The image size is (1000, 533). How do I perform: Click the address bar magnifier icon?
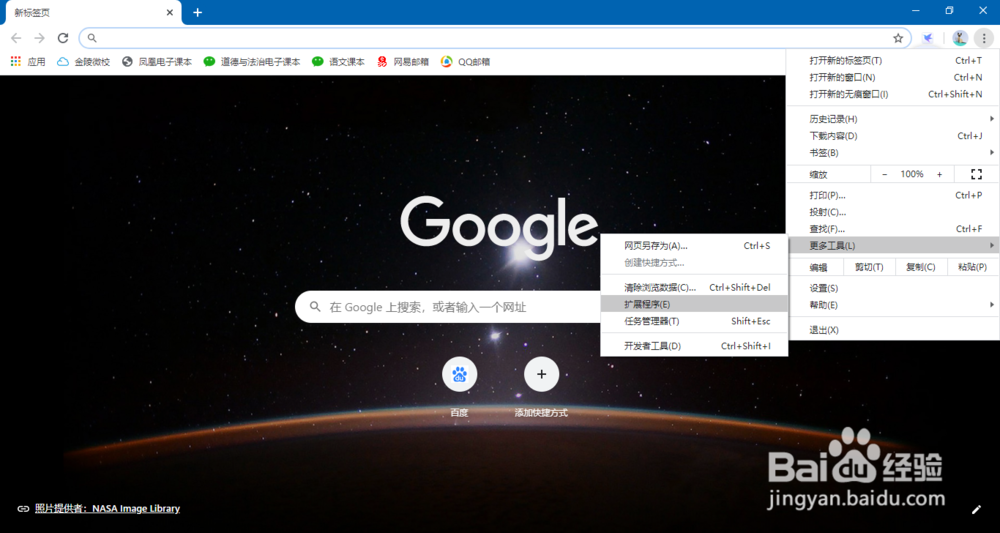(x=92, y=38)
